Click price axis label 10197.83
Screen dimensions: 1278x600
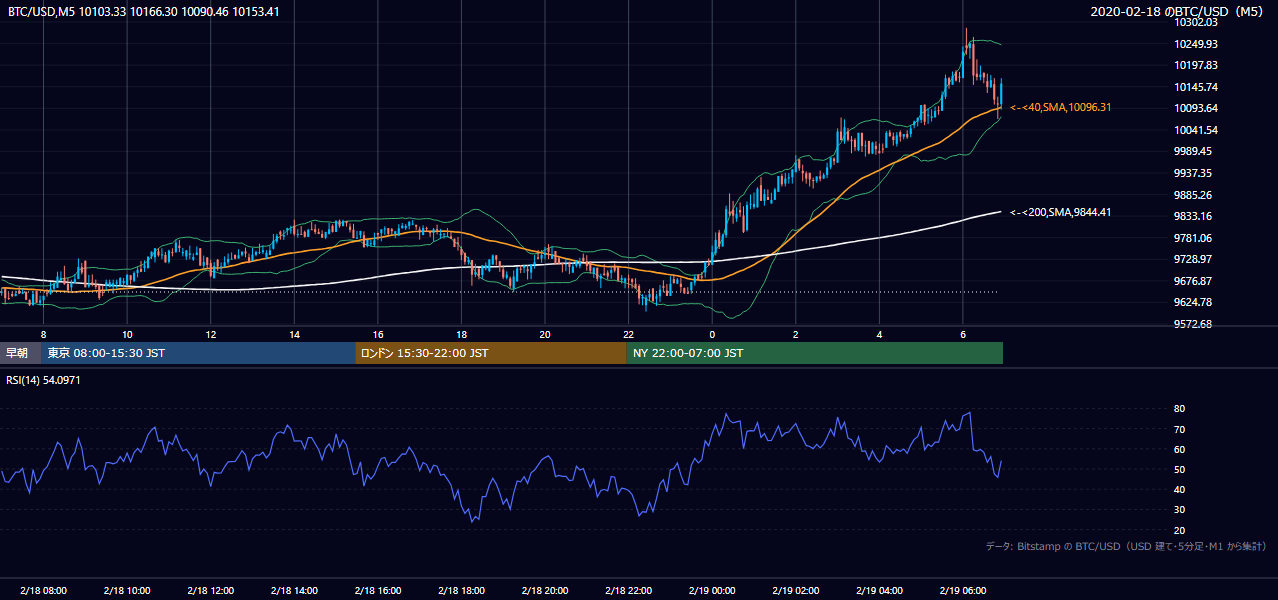point(1195,65)
